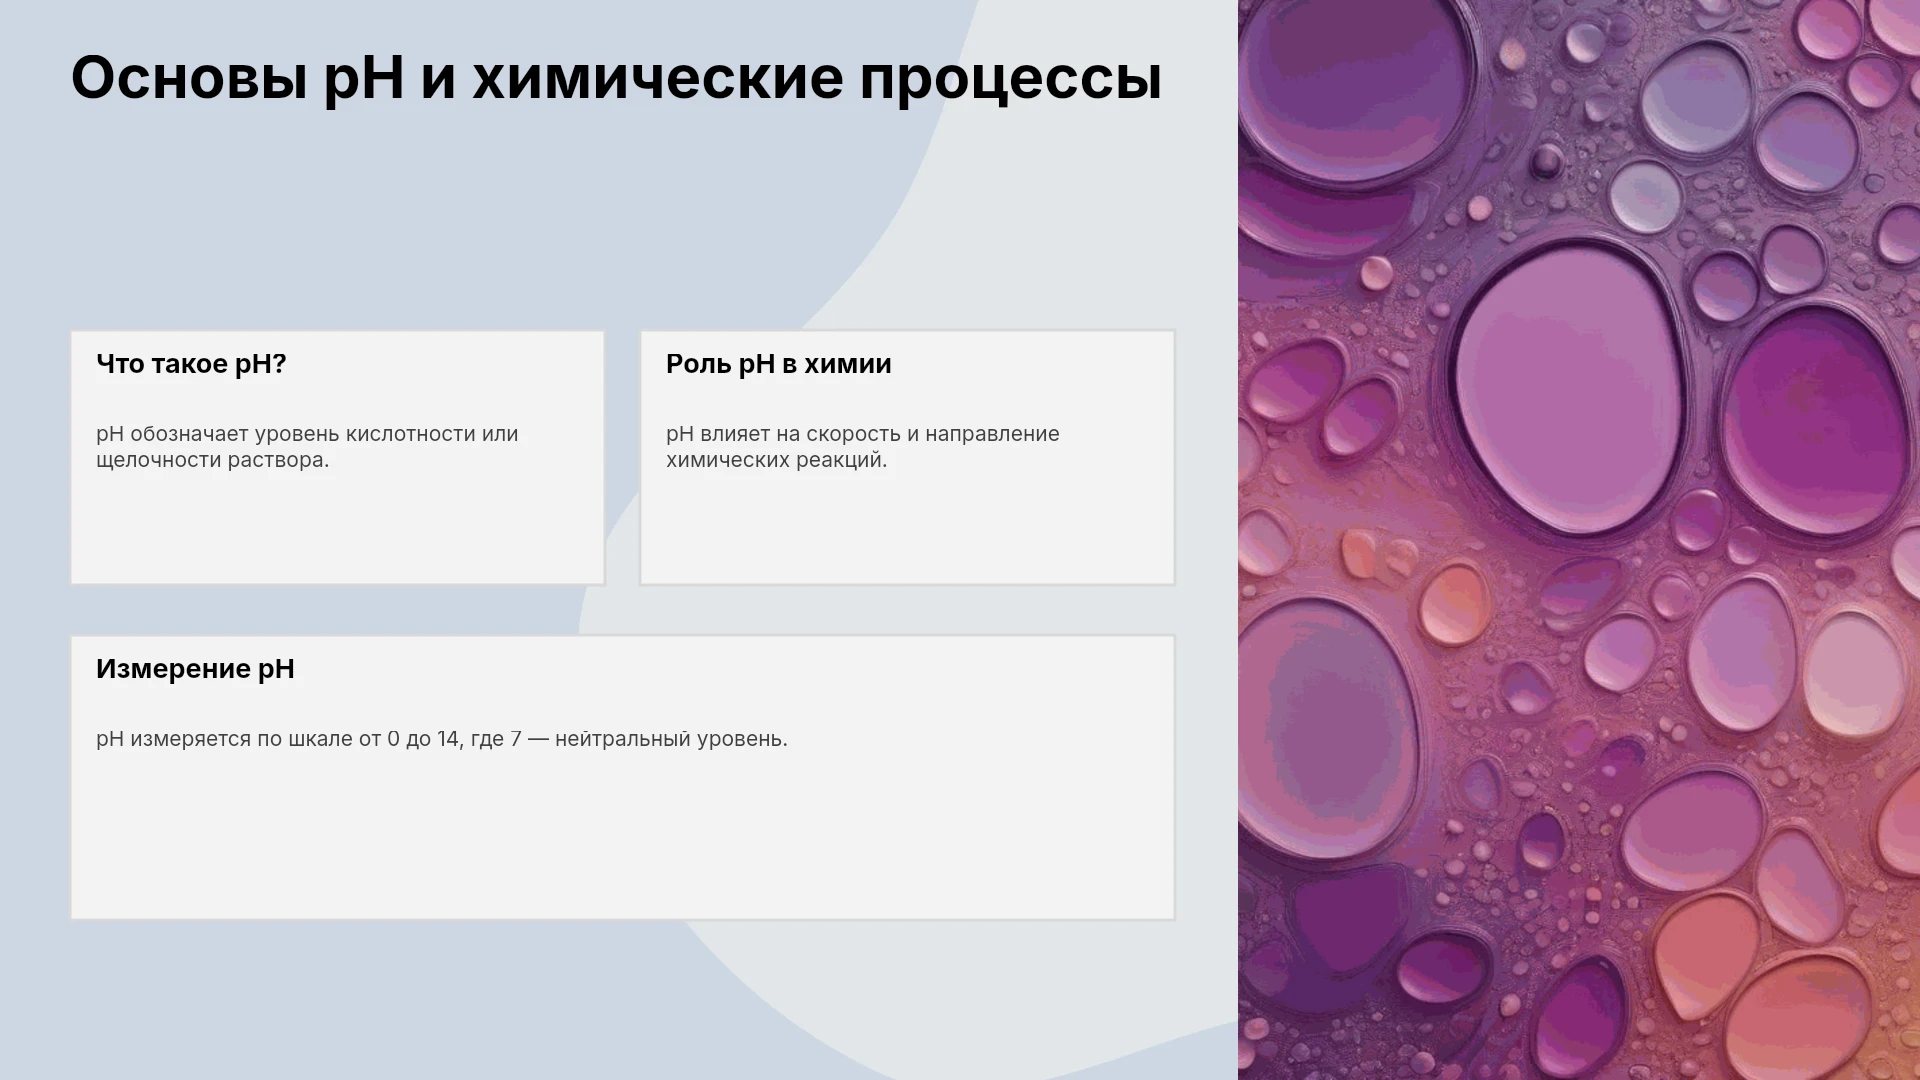This screenshot has width=1920, height=1080.
Task: Select the purple droplets image on the right
Action: [1579, 540]
